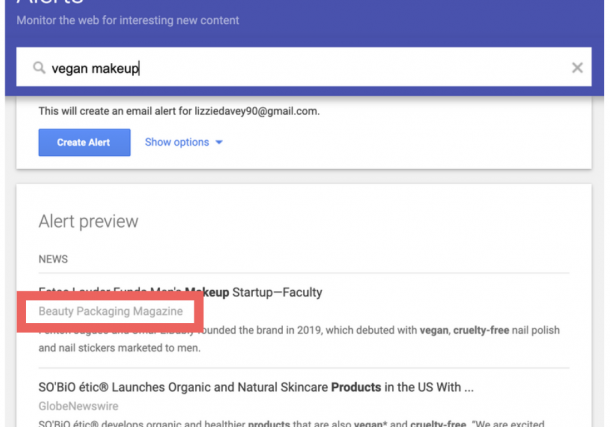
Task: Clear the search with the X icon
Action: coord(577,68)
